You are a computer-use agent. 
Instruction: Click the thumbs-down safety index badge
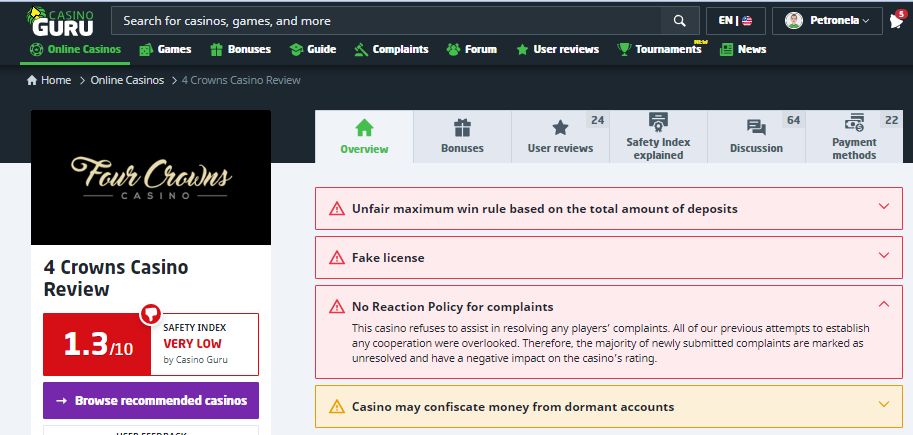[150, 314]
